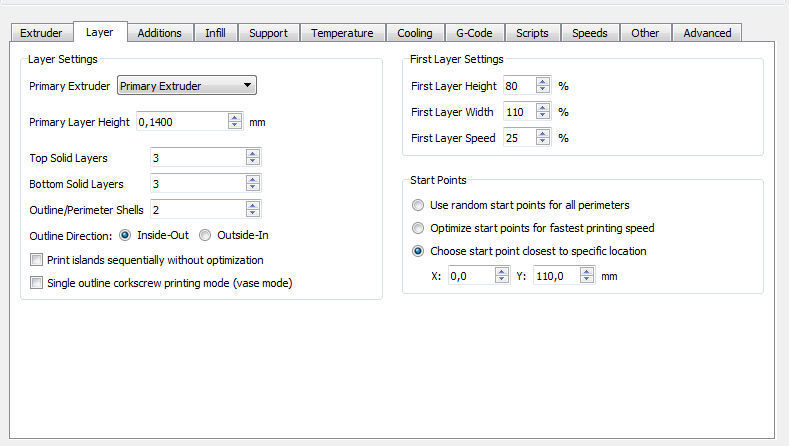Switch to the Infill tab
Viewport: 789px width, 446px height.
pyautogui.click(x=215, y=33)
